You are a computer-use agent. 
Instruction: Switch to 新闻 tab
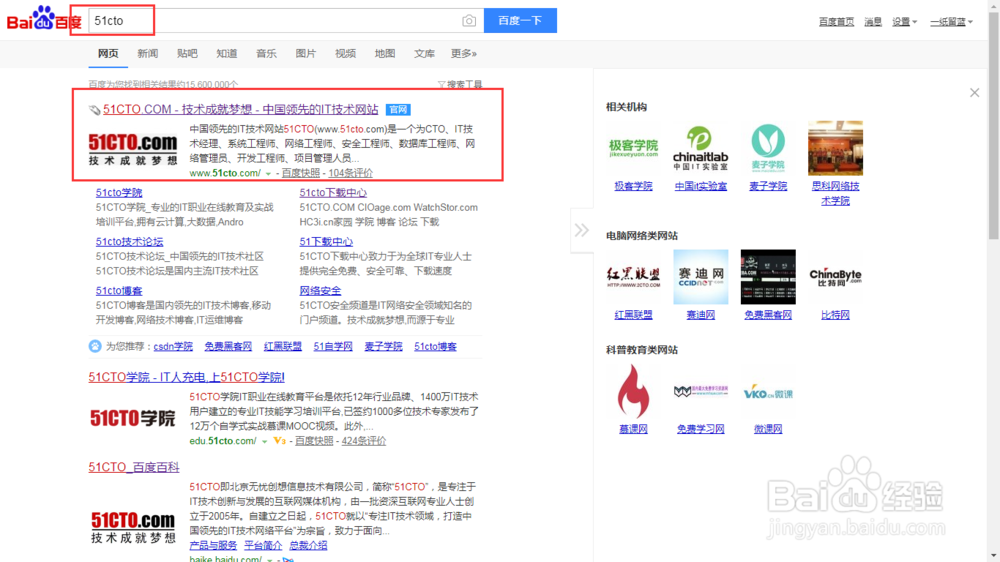[x=147, y=54]
